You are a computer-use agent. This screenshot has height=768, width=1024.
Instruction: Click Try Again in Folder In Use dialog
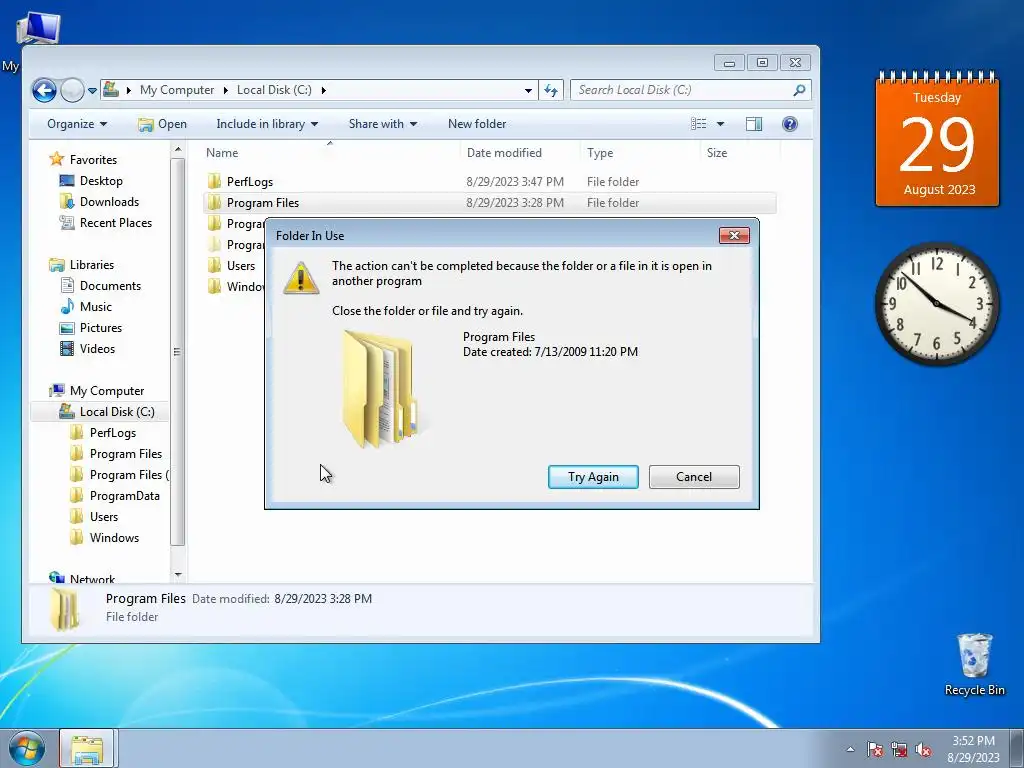593,477
